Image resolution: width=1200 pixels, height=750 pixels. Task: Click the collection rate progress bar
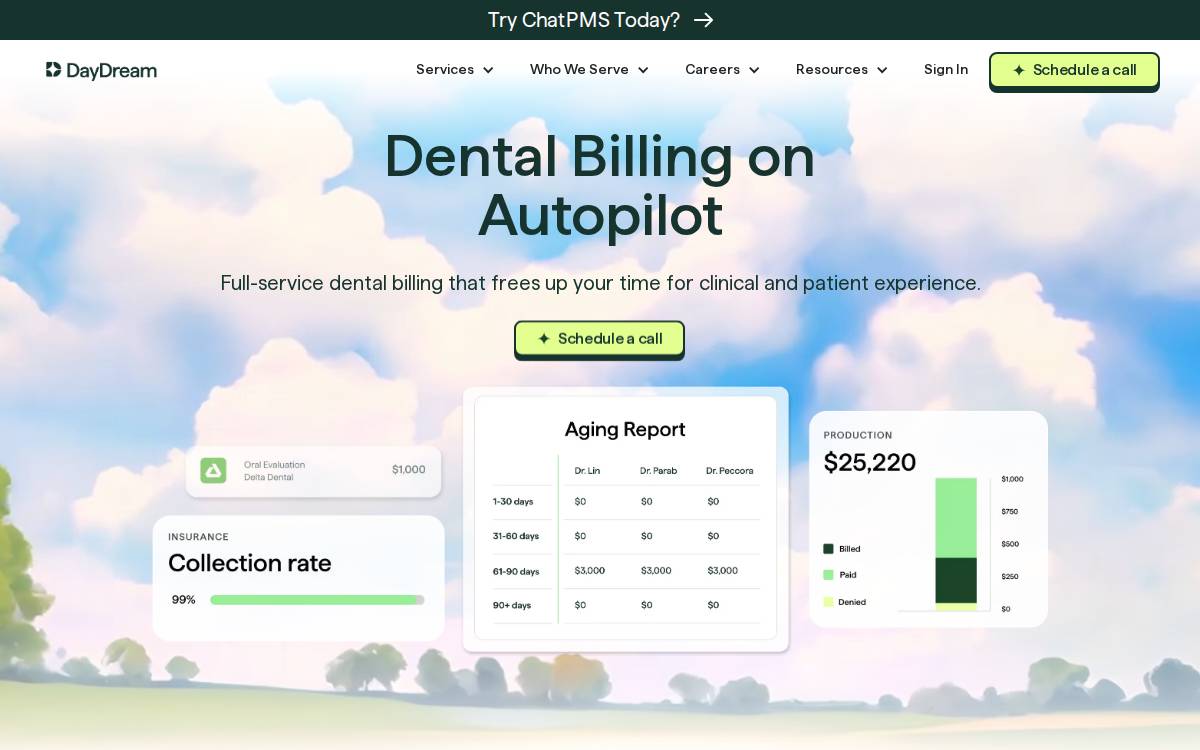click(317, 600)
